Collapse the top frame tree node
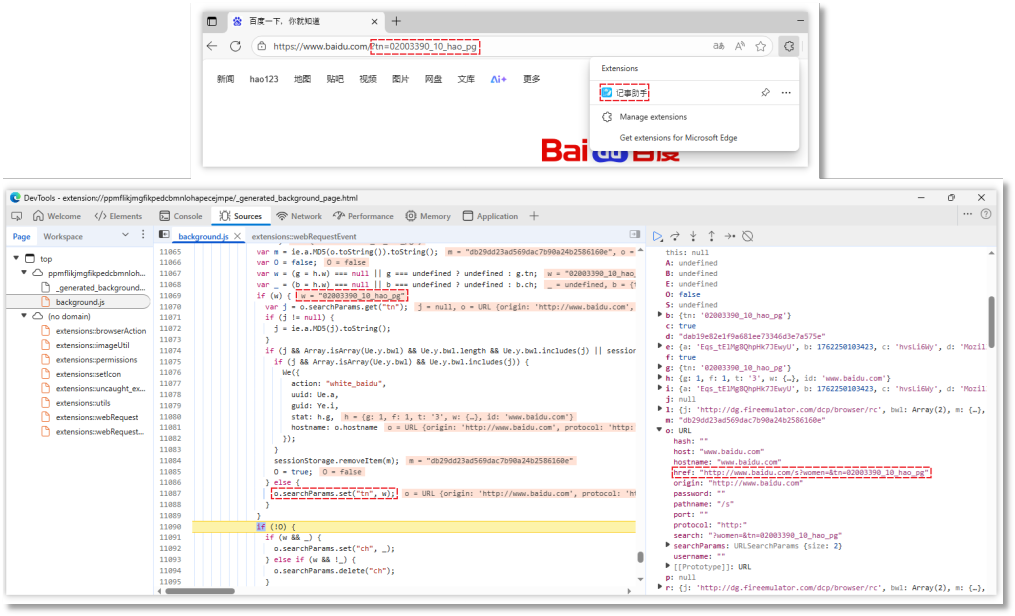Screen dimensions: 1015x616 point(17,259)
